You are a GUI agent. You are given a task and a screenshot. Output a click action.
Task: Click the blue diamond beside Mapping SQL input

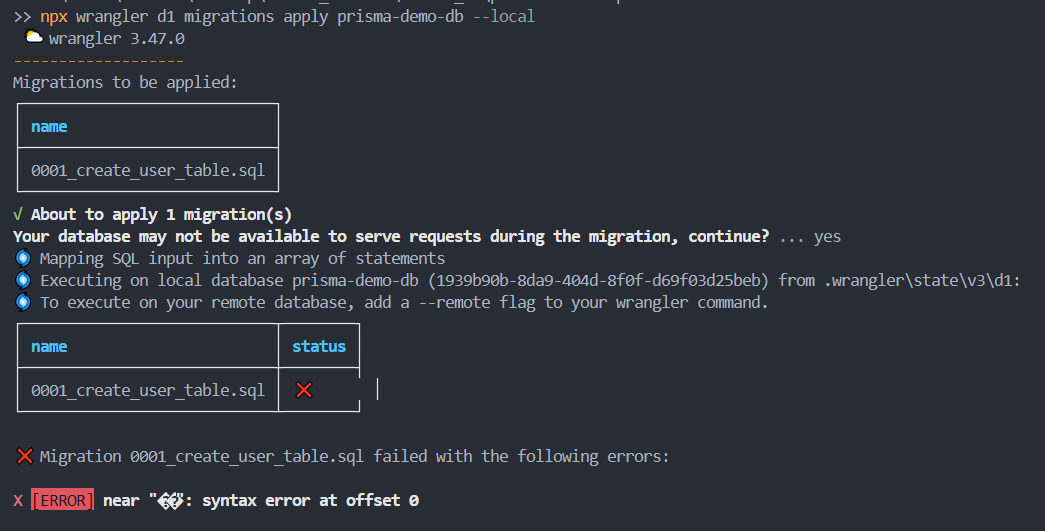tap(23, 258)
